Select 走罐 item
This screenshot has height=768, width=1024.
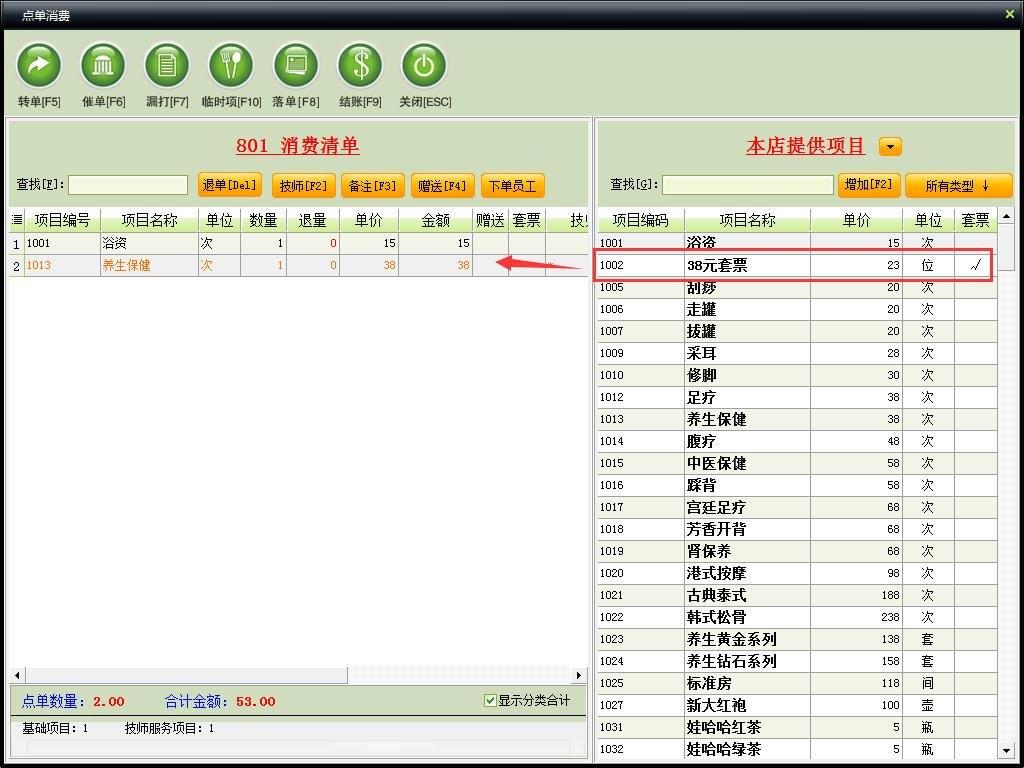coord(797,309)
